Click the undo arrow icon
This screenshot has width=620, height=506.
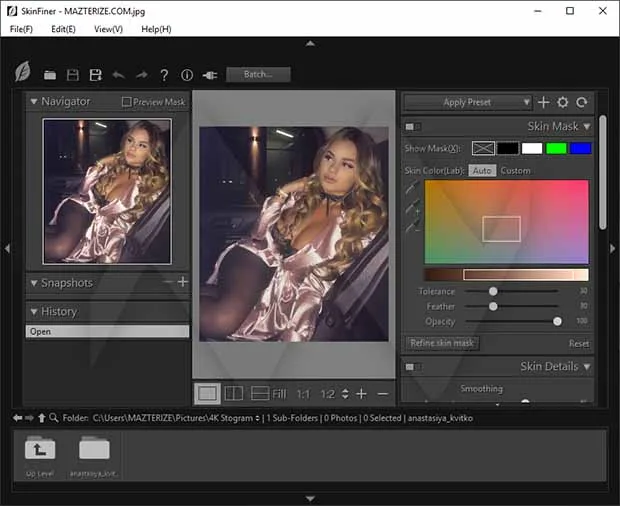(119, 75)
